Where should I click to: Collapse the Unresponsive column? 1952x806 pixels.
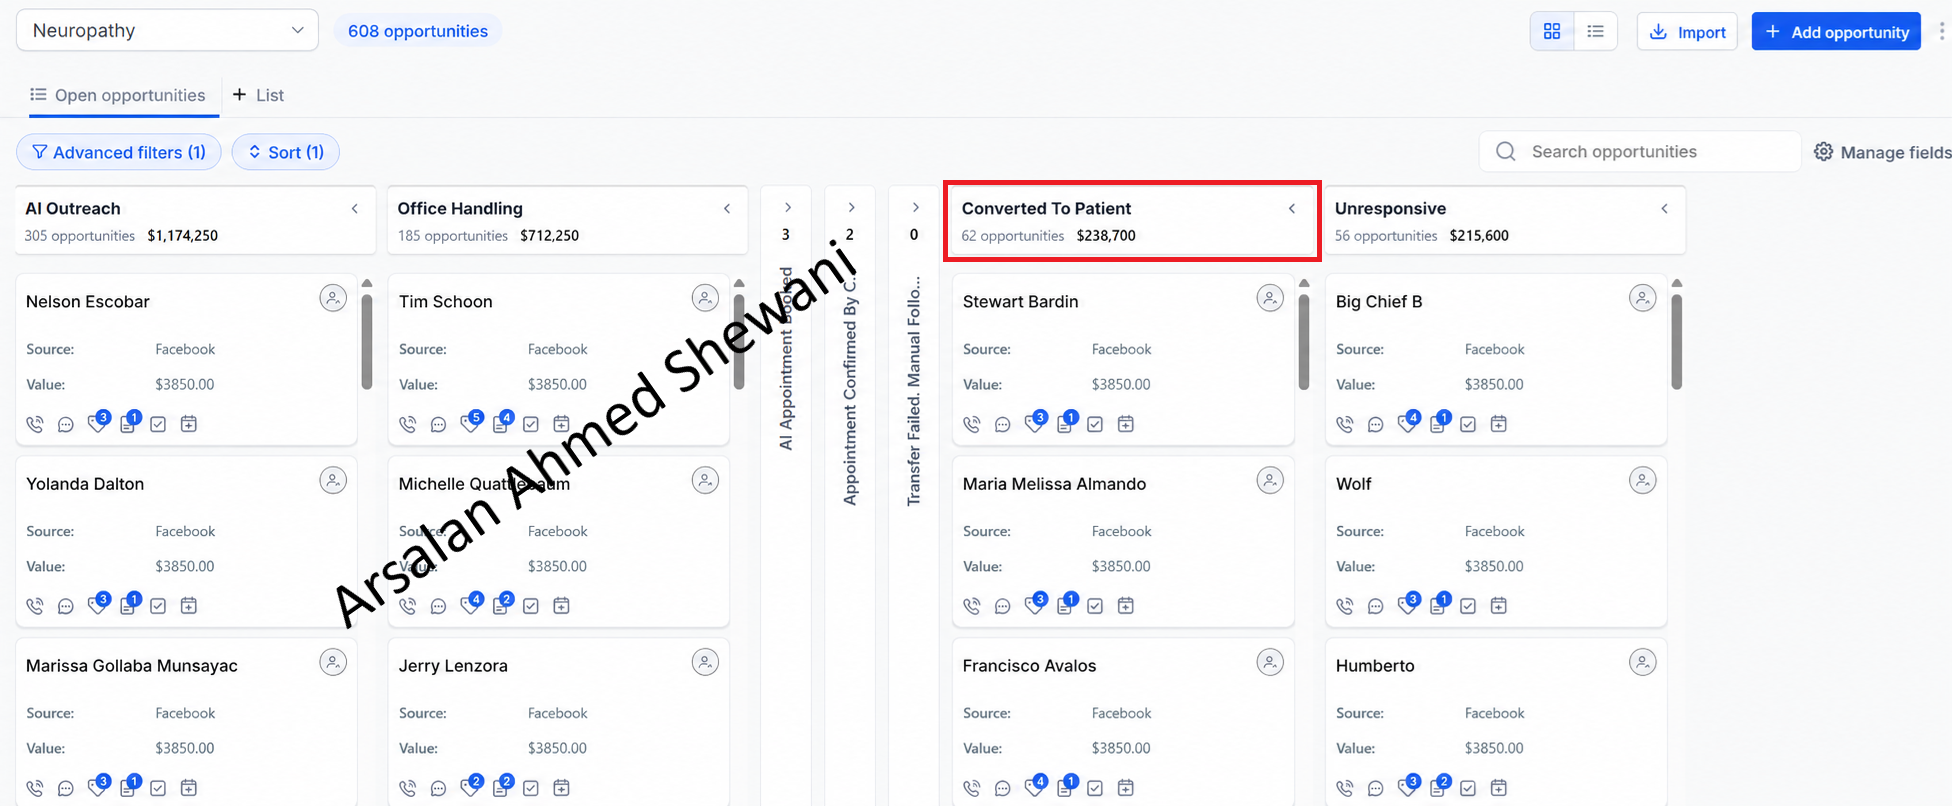click(x=1665, y=209)
